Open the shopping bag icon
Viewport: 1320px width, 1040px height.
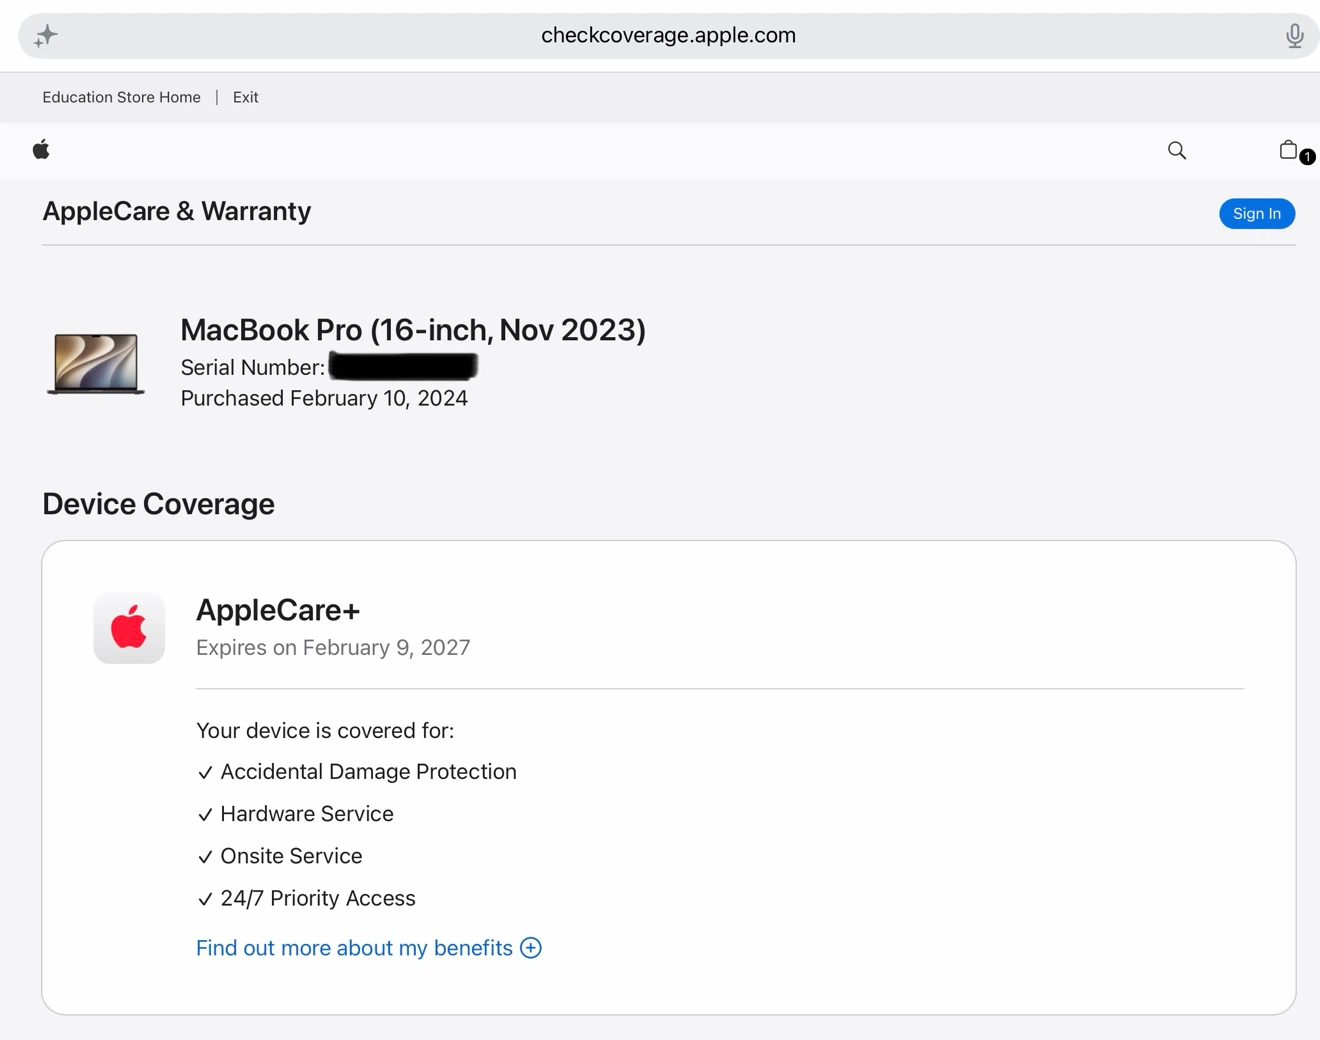point(1289,150)
